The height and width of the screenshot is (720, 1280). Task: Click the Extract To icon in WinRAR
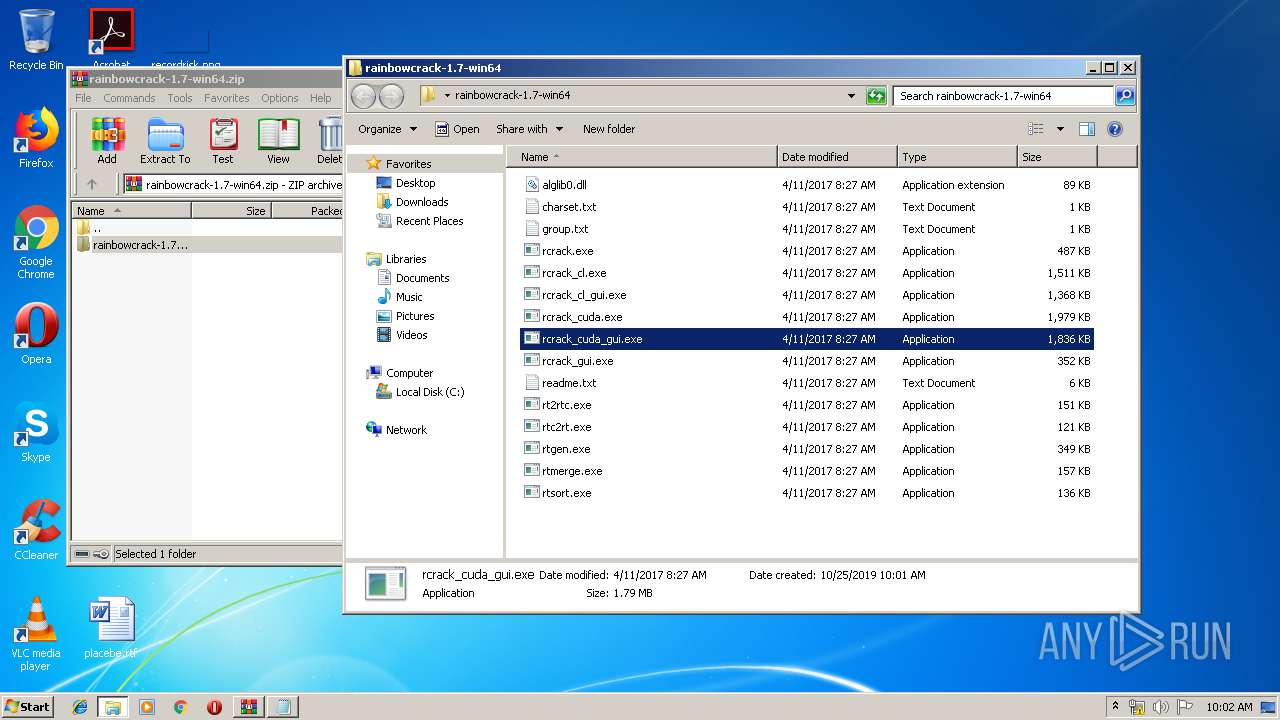pos(165,140)
